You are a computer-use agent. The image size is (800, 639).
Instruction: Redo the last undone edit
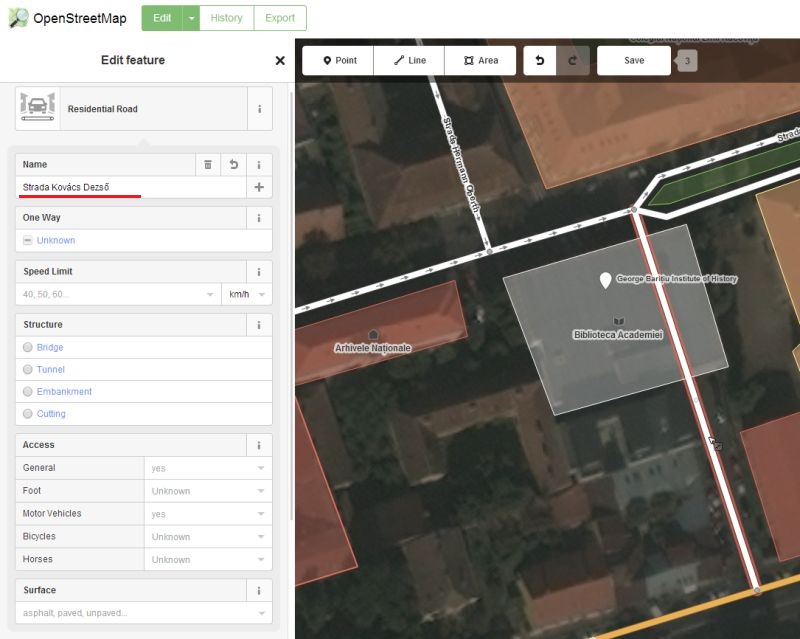572,60
